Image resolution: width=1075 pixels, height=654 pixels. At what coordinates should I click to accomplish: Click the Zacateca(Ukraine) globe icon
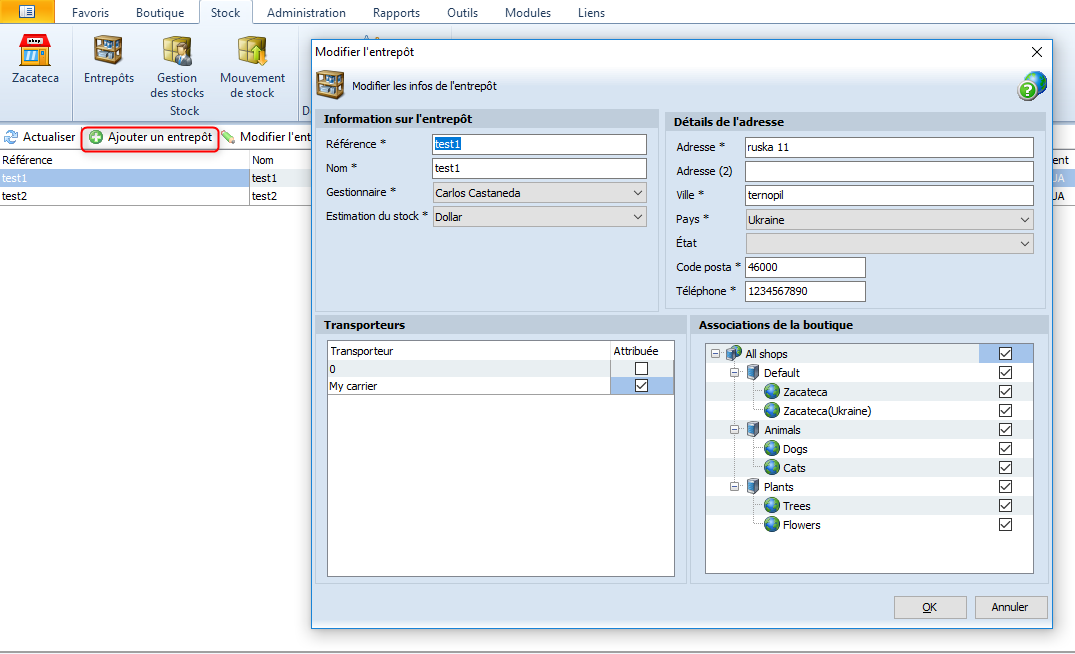click(772, 411)
